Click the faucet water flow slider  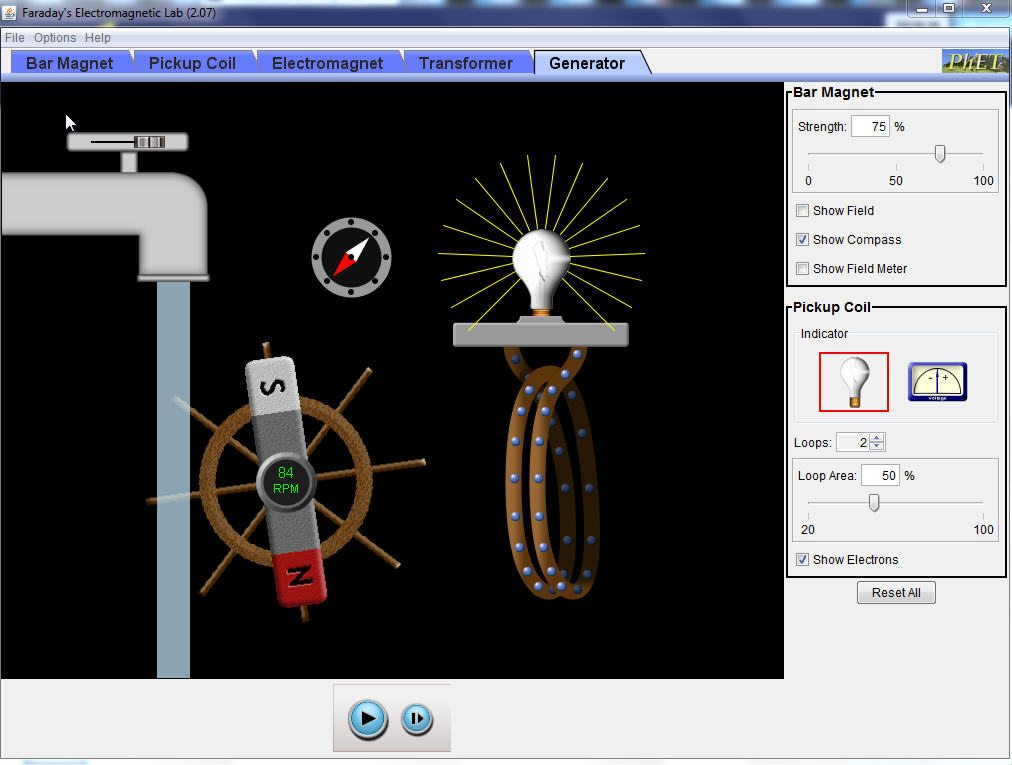click(149, 142)
